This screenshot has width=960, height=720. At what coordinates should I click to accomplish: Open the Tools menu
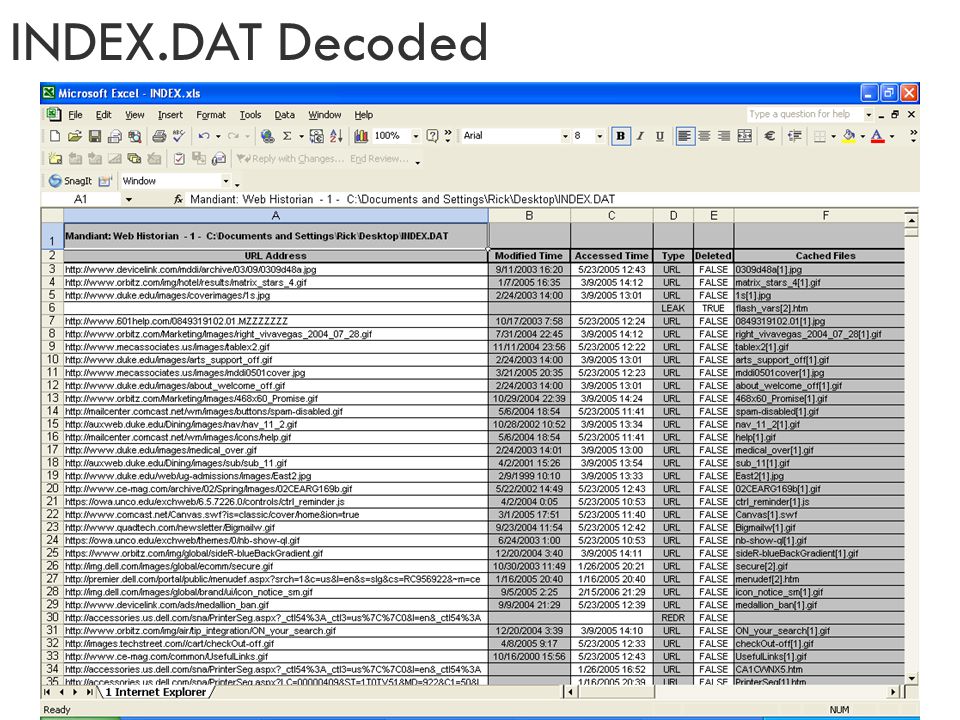250,114
